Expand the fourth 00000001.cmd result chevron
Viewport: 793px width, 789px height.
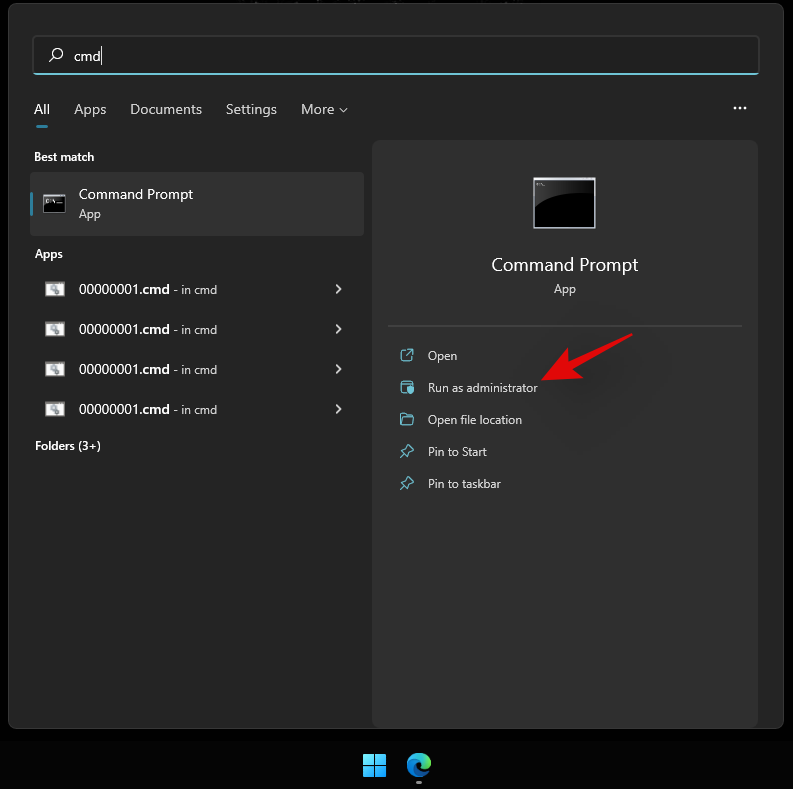click(x=338, y=409)
